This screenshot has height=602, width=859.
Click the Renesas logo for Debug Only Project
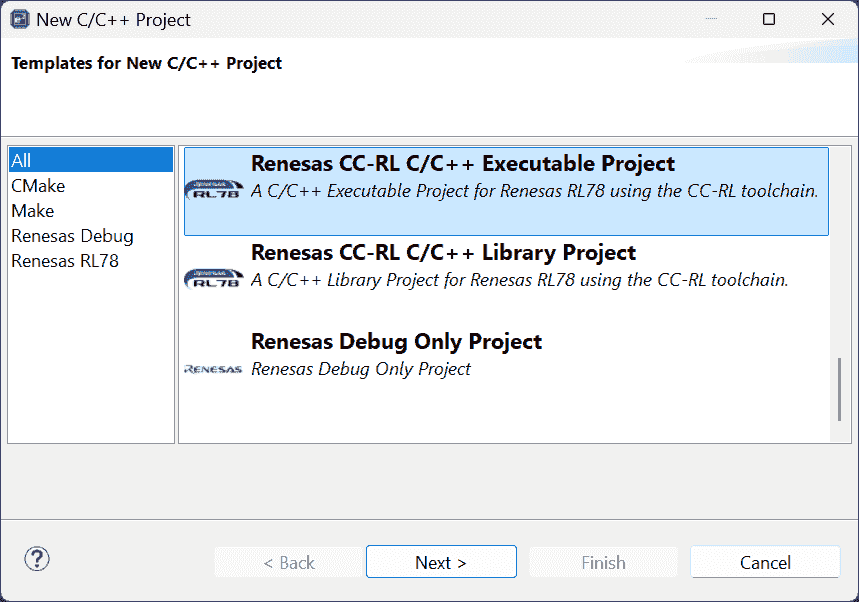coord(214,369)
